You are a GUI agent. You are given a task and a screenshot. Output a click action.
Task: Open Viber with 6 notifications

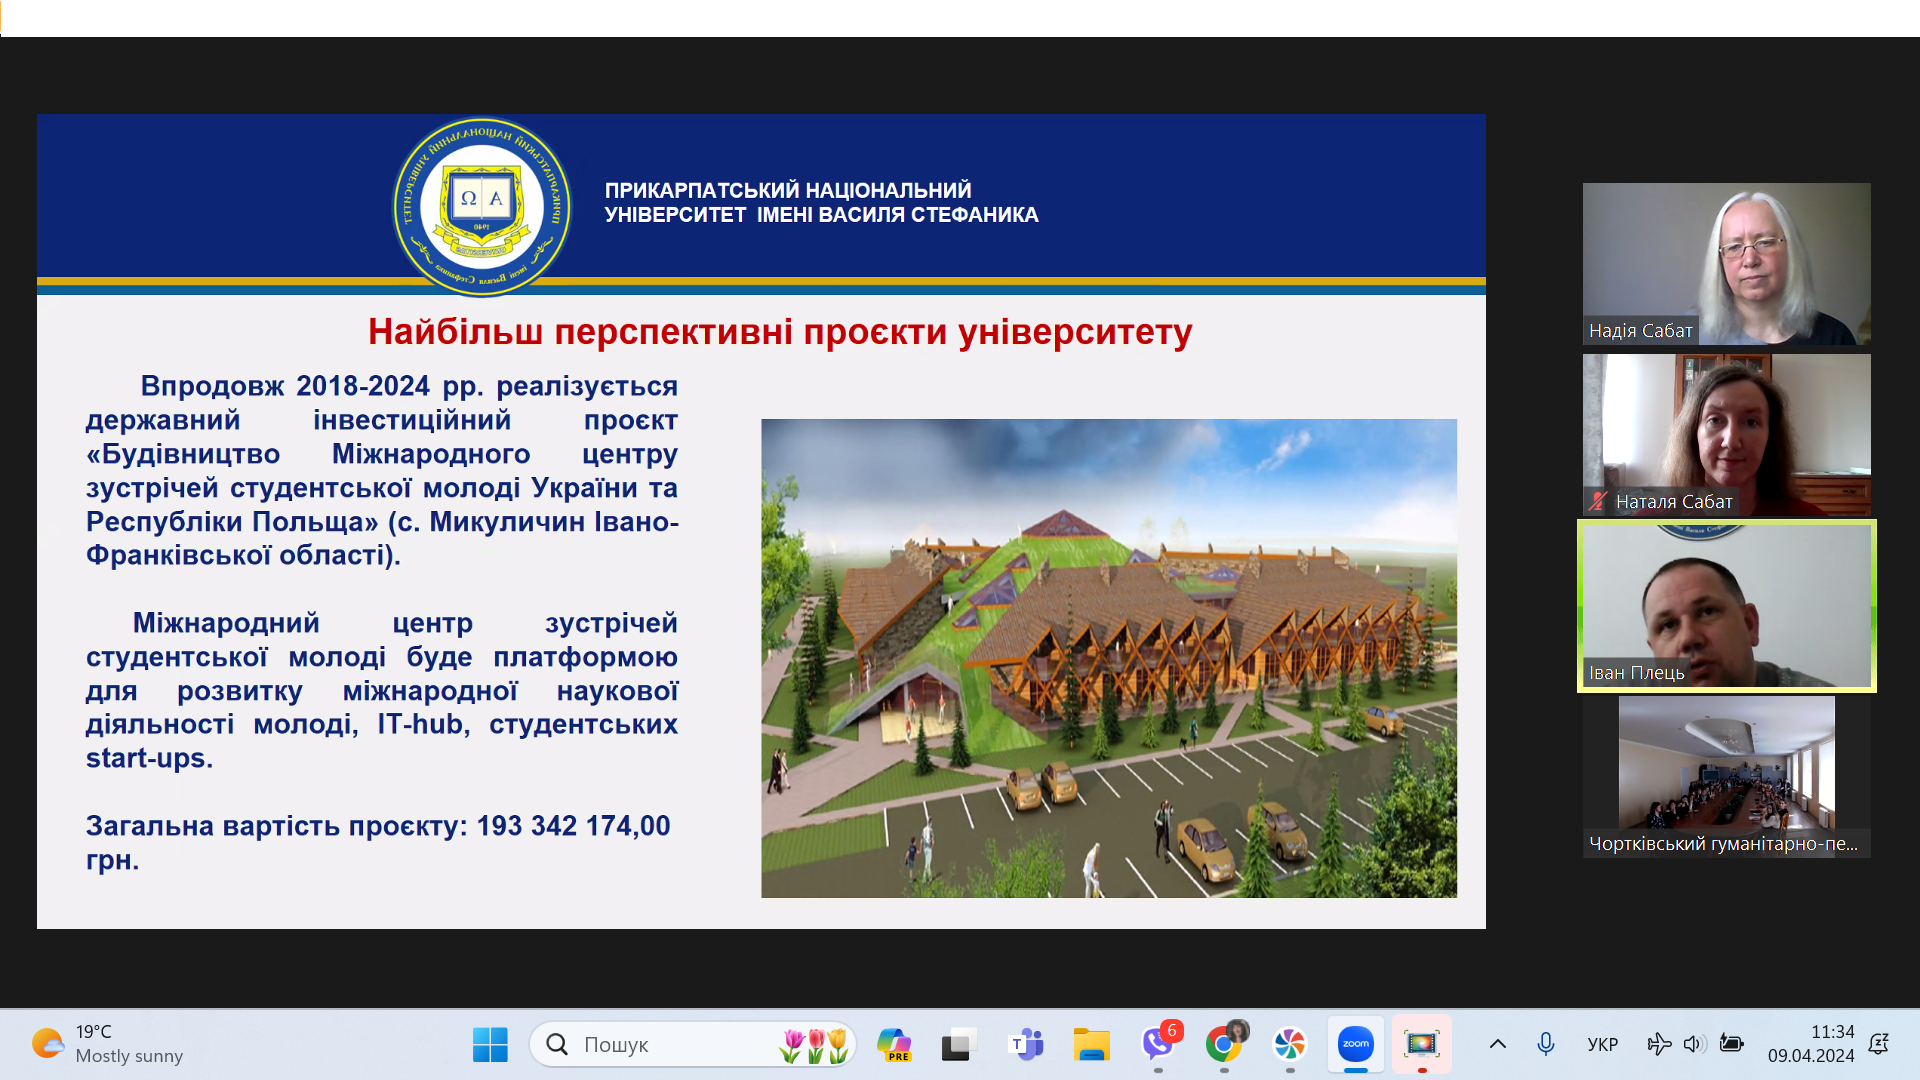(x=1158, y=1045)
